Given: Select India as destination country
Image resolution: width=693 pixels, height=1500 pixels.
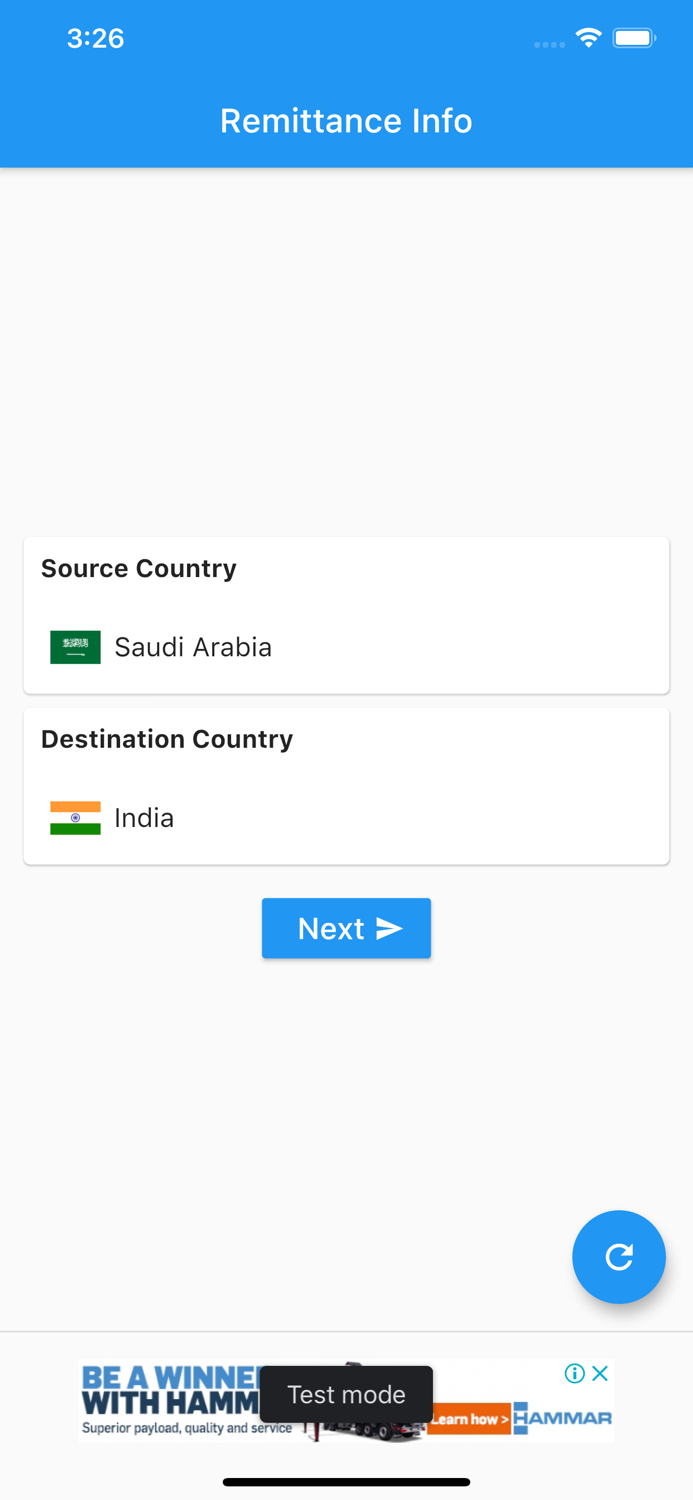Looking at the screenshot, I should [144, 818].
